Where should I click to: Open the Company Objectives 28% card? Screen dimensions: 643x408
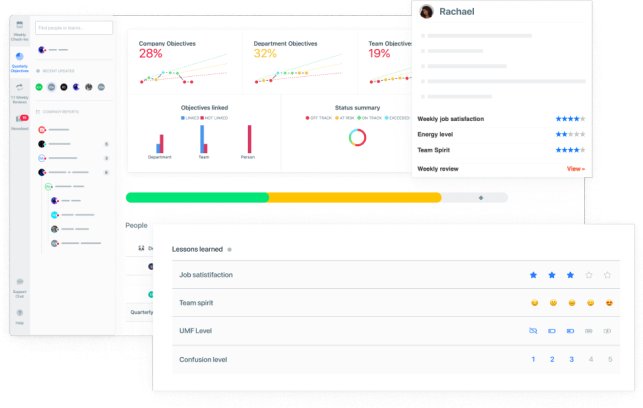tap(184, 62)
